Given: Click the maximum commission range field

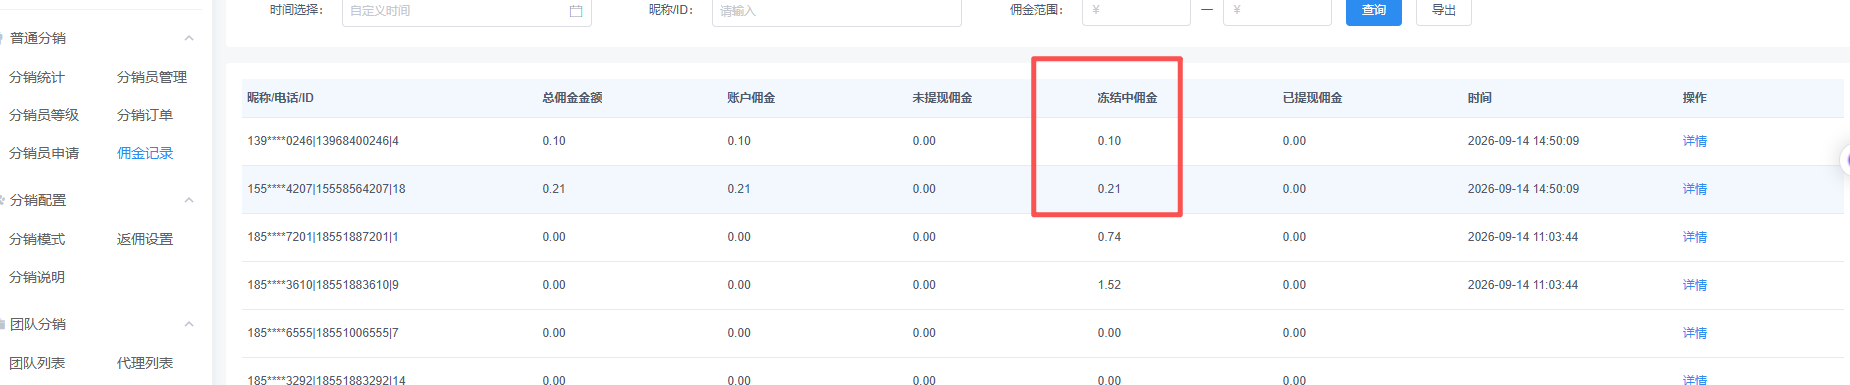Looking at the screenshot, I should [1277, 11].
